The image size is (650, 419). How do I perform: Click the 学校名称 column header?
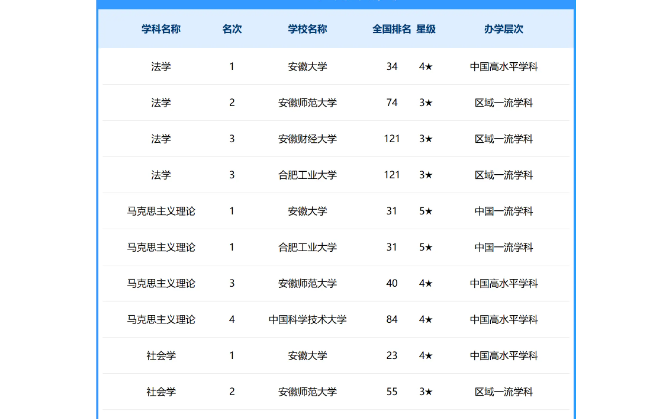tap(307, 29)
